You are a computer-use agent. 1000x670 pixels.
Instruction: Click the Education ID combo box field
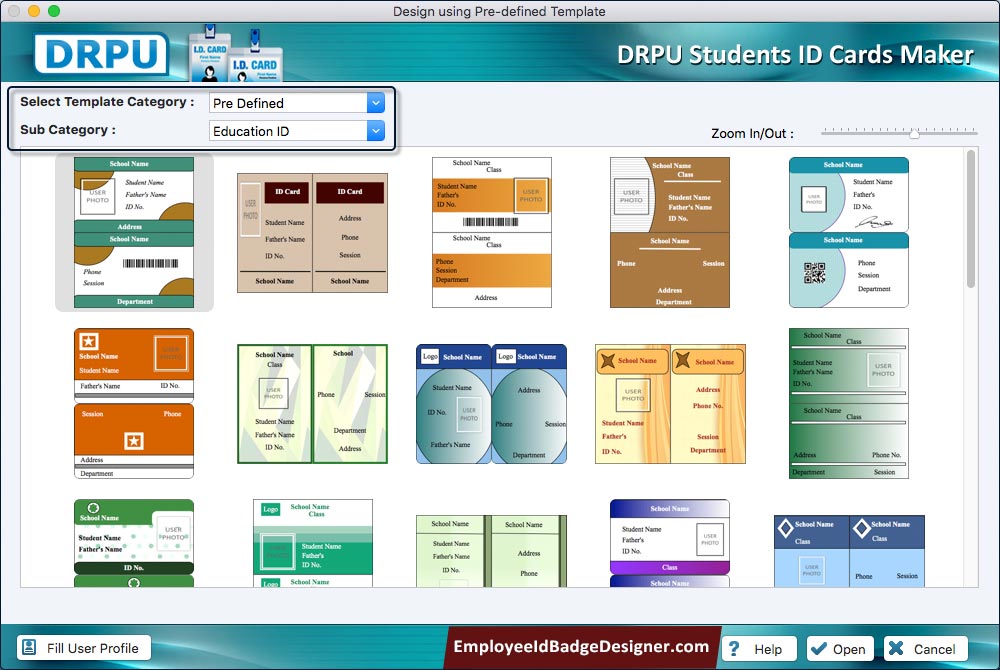[297, 131]
